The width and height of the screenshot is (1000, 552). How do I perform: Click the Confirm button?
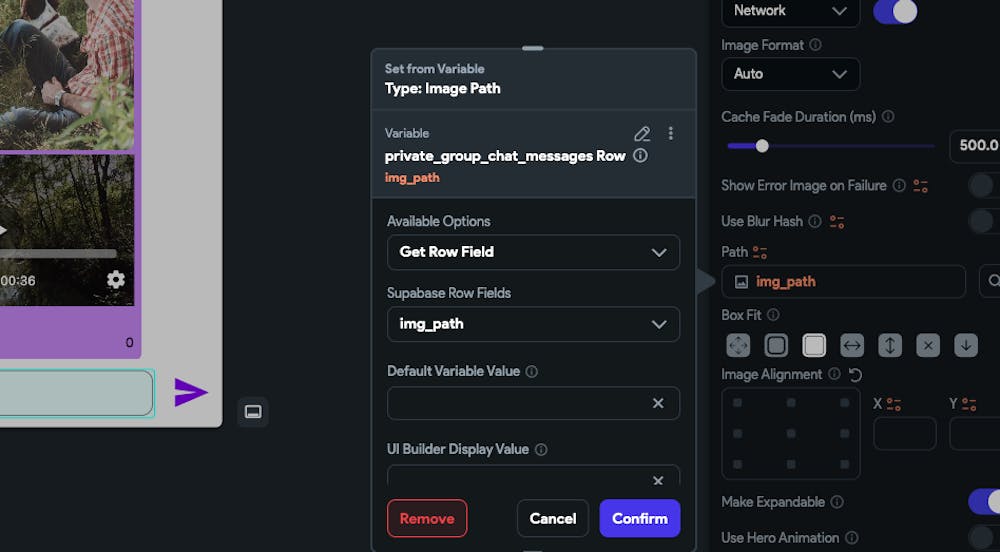[640, 518]
